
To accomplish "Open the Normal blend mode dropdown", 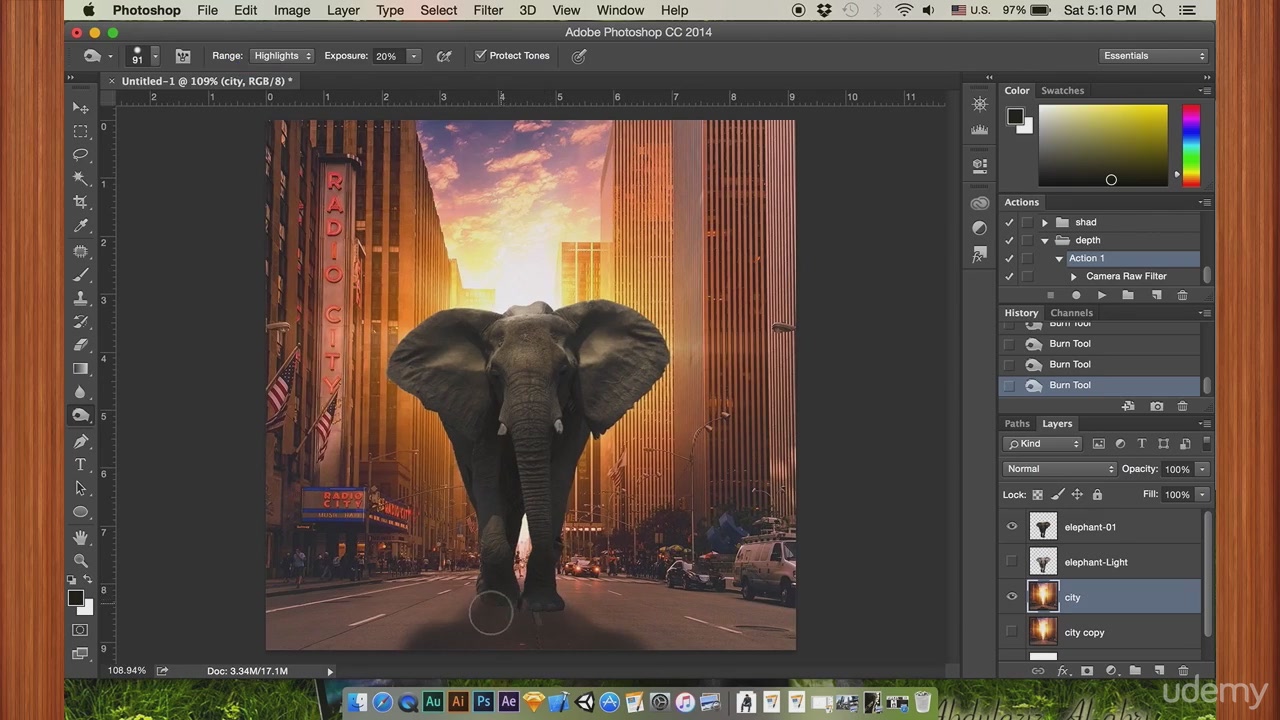I will point(1060,469).
